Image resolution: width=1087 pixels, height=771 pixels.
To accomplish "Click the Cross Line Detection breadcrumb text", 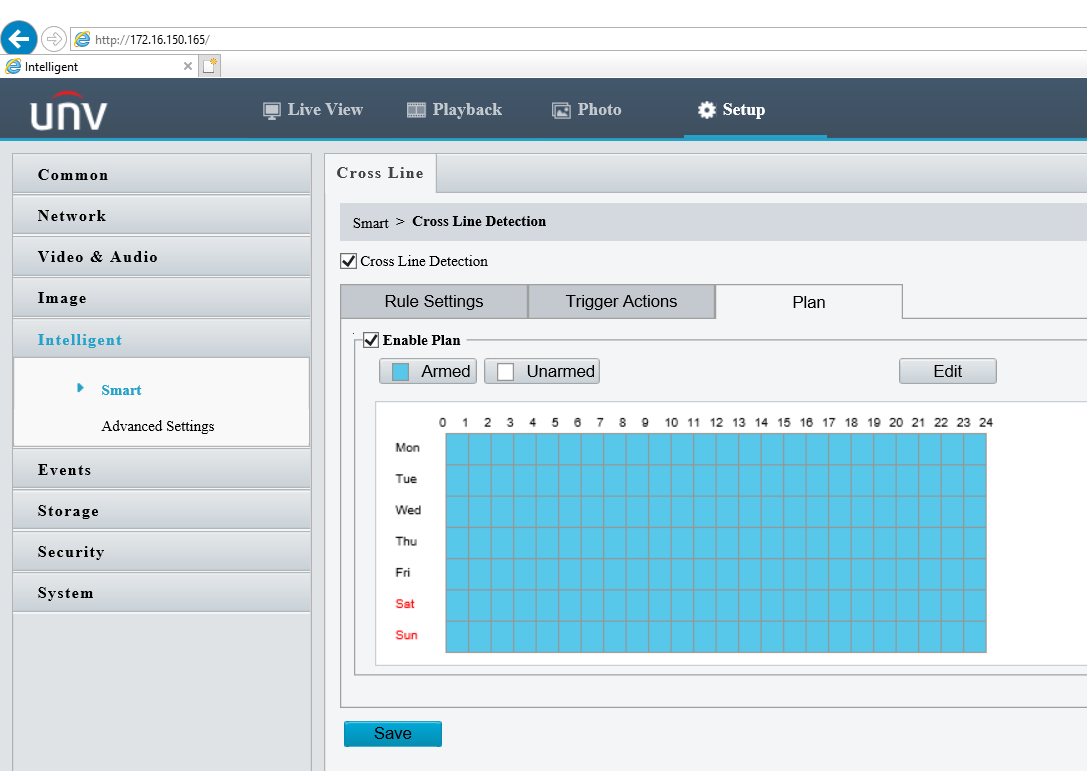I will tap(479, 221).
